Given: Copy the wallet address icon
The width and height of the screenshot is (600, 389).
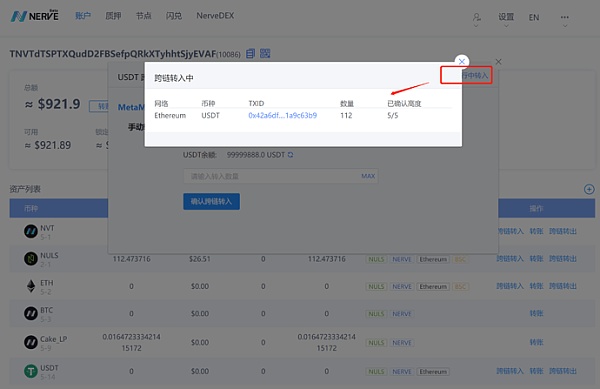Looking at the screenshot, I should [x=250, y=53].
